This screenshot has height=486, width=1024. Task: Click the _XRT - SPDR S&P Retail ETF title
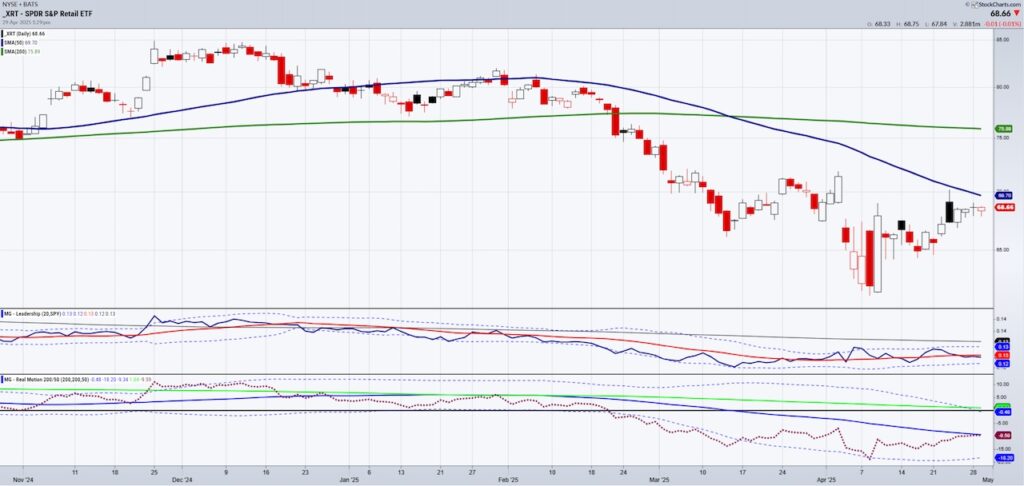(48, 14)
